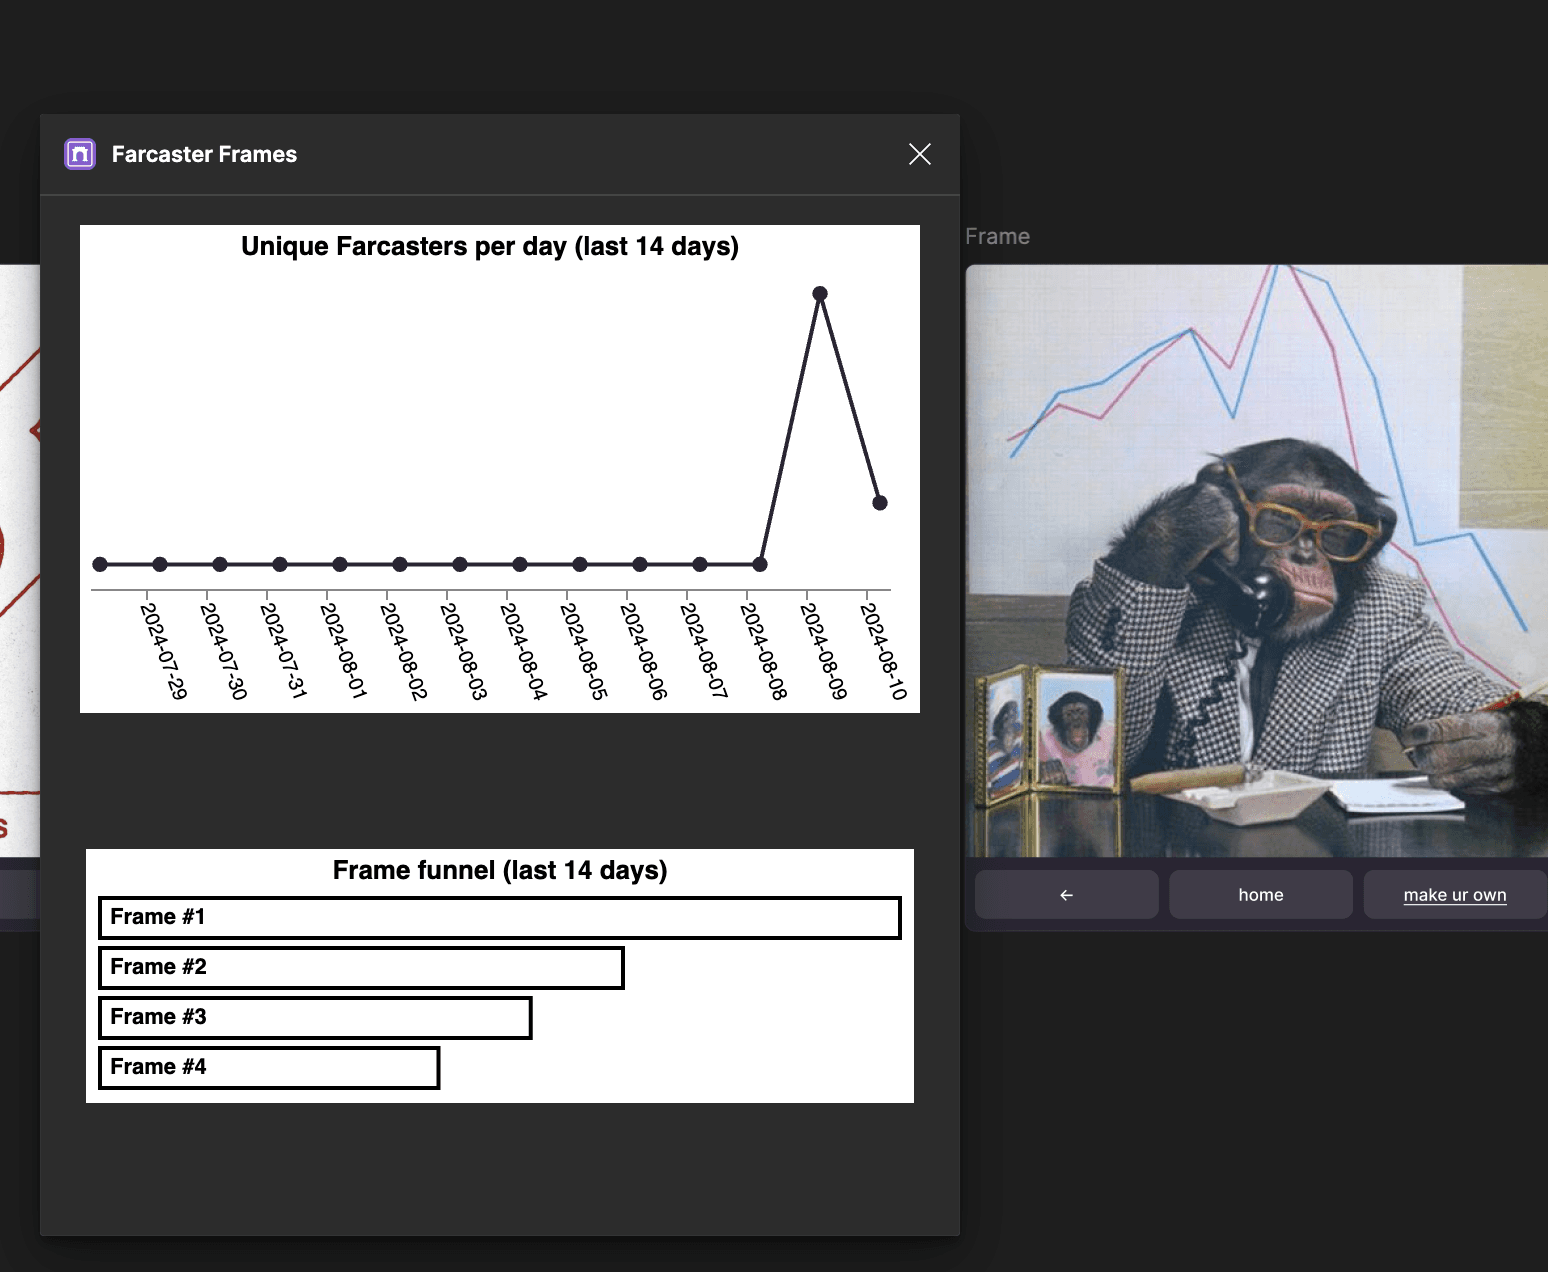
Task: Click the peak data point for 2024-08-09
Action: pos(820,294)
